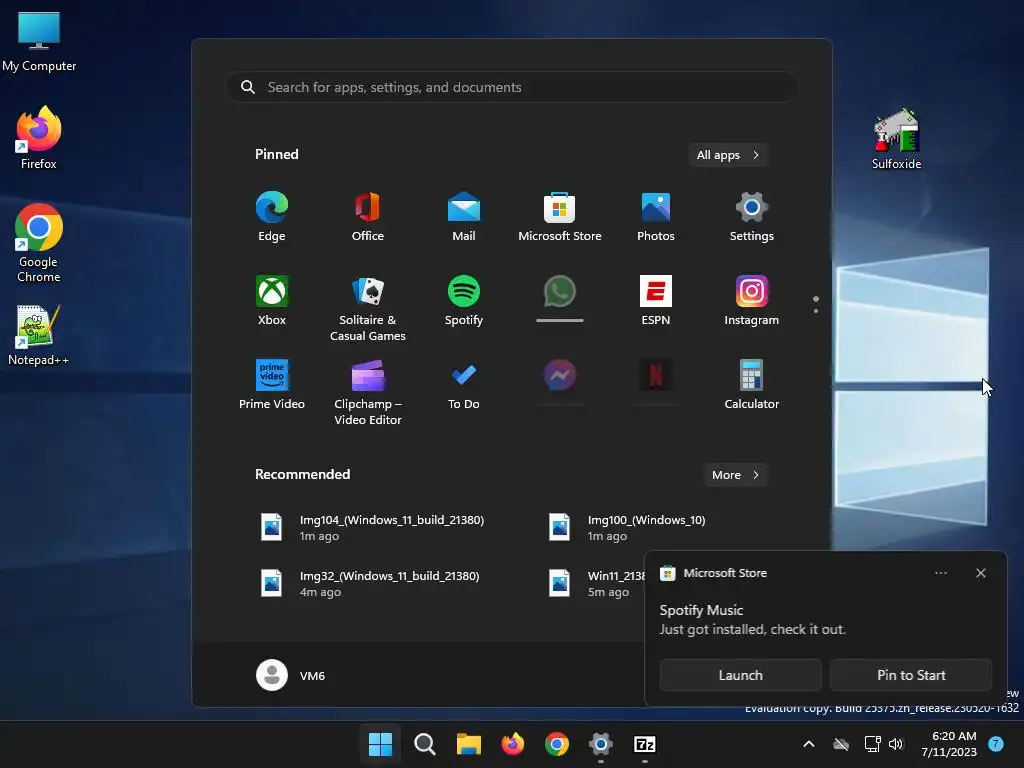This screenshot has width=1024, height=768.
Task: Click the notification count badge
Action: tap(995, 743)
